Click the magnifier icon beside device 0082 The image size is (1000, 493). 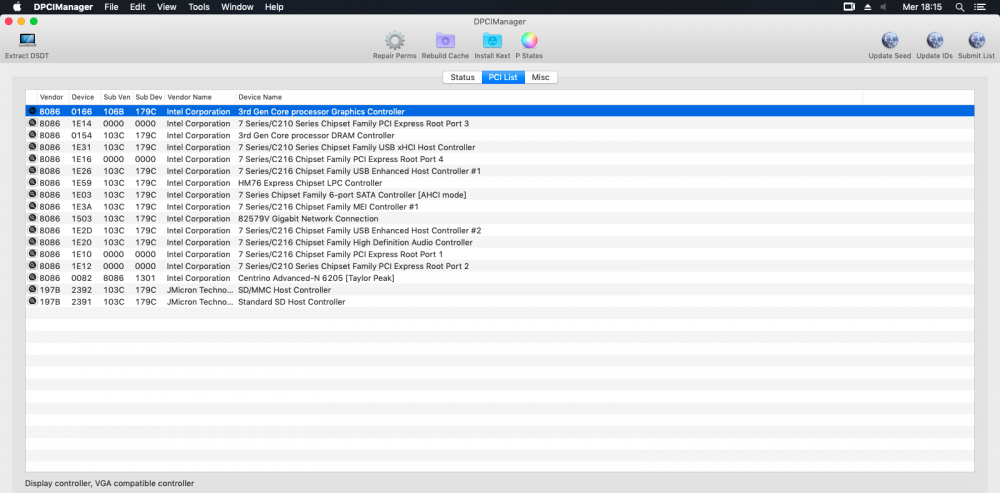pos(32,277)
